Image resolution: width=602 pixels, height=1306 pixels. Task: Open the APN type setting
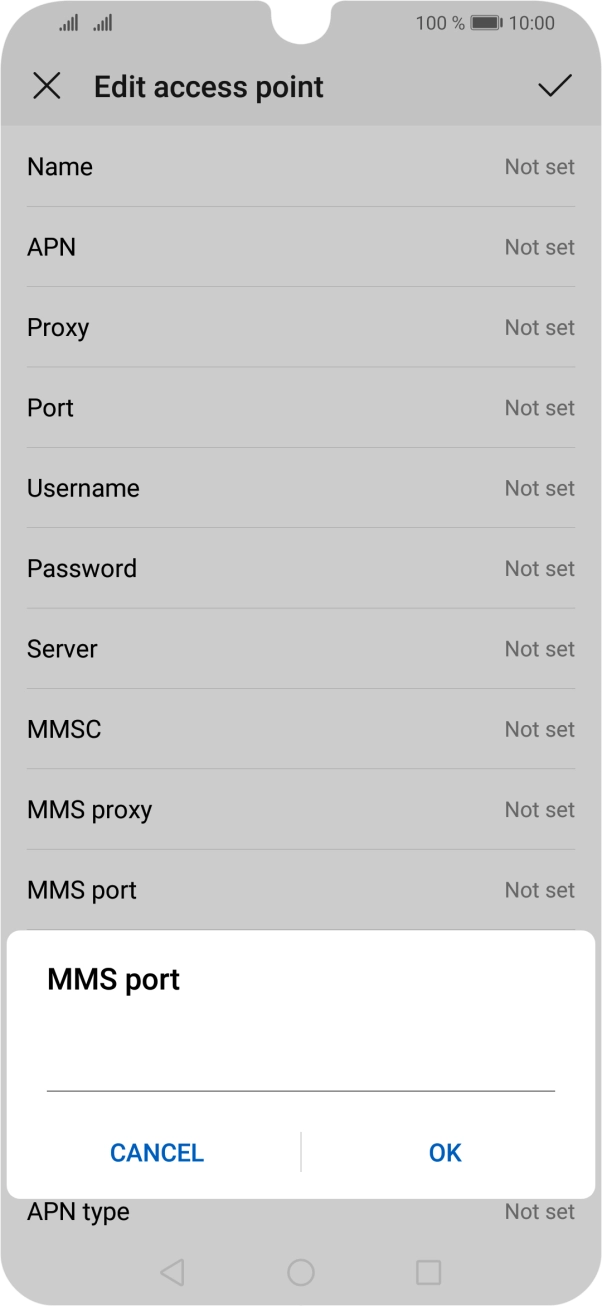pos(300,1213)
